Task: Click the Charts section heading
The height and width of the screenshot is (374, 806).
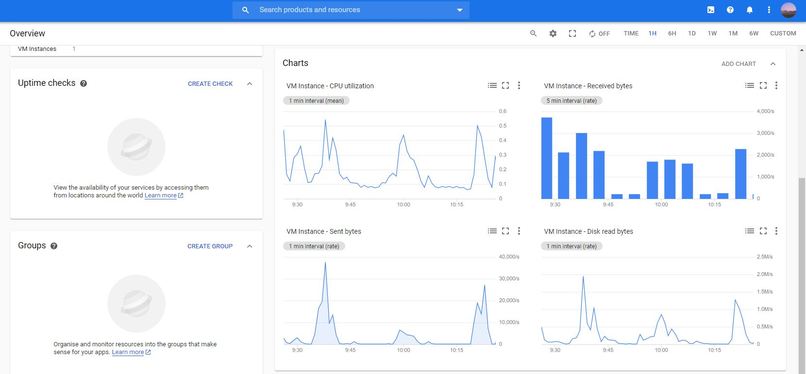Action: [x=296, y=63]
